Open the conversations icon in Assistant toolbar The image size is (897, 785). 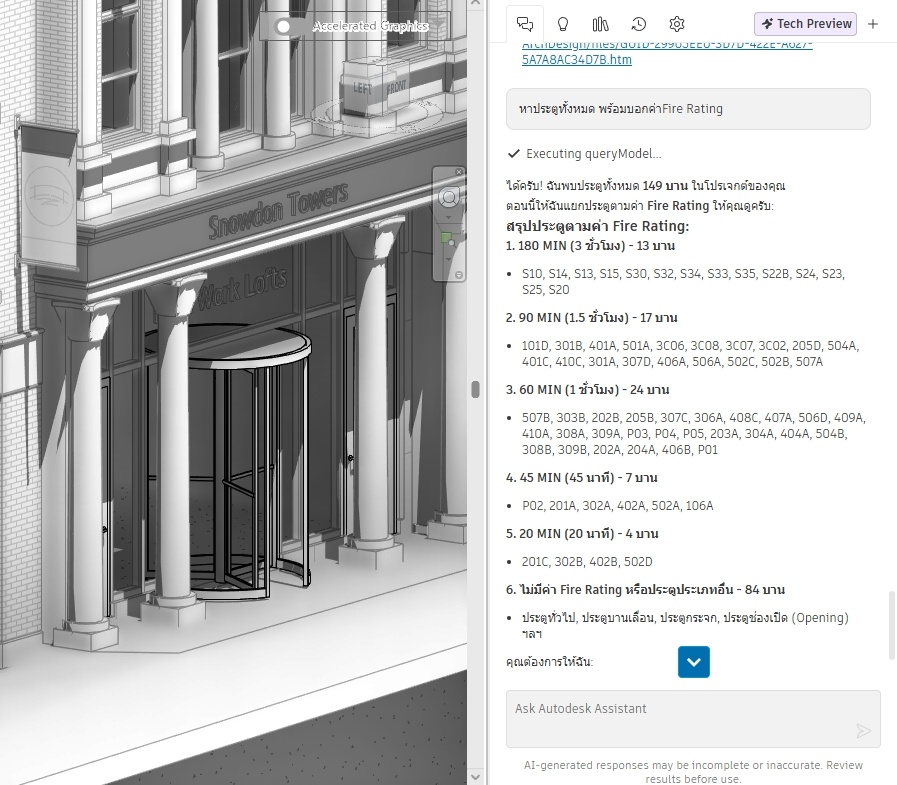click(527, 23)
